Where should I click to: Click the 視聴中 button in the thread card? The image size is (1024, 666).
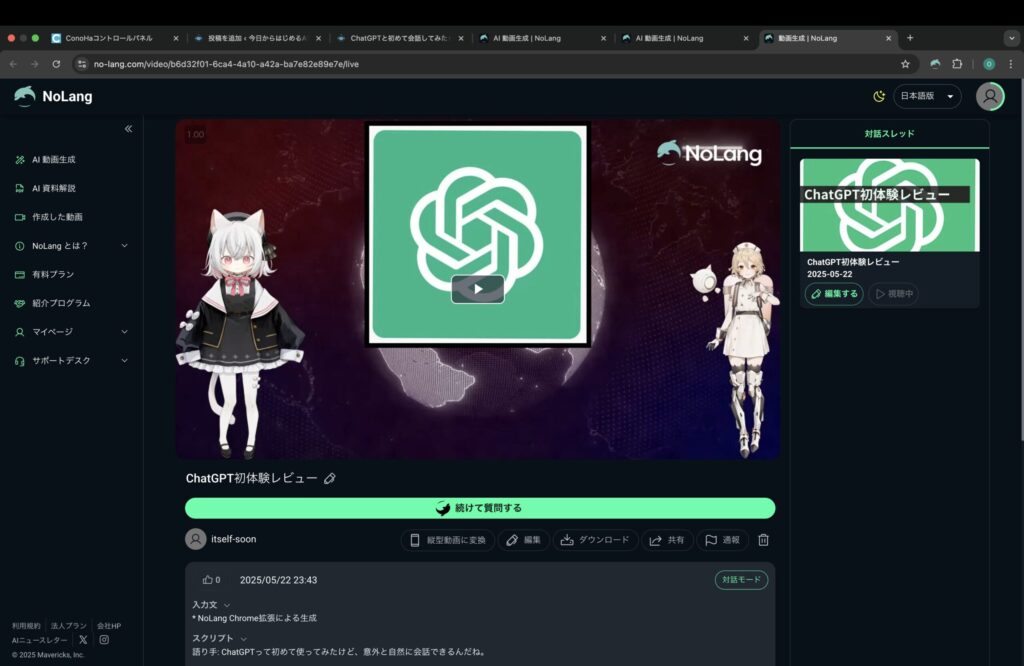(x=893, y=294)
